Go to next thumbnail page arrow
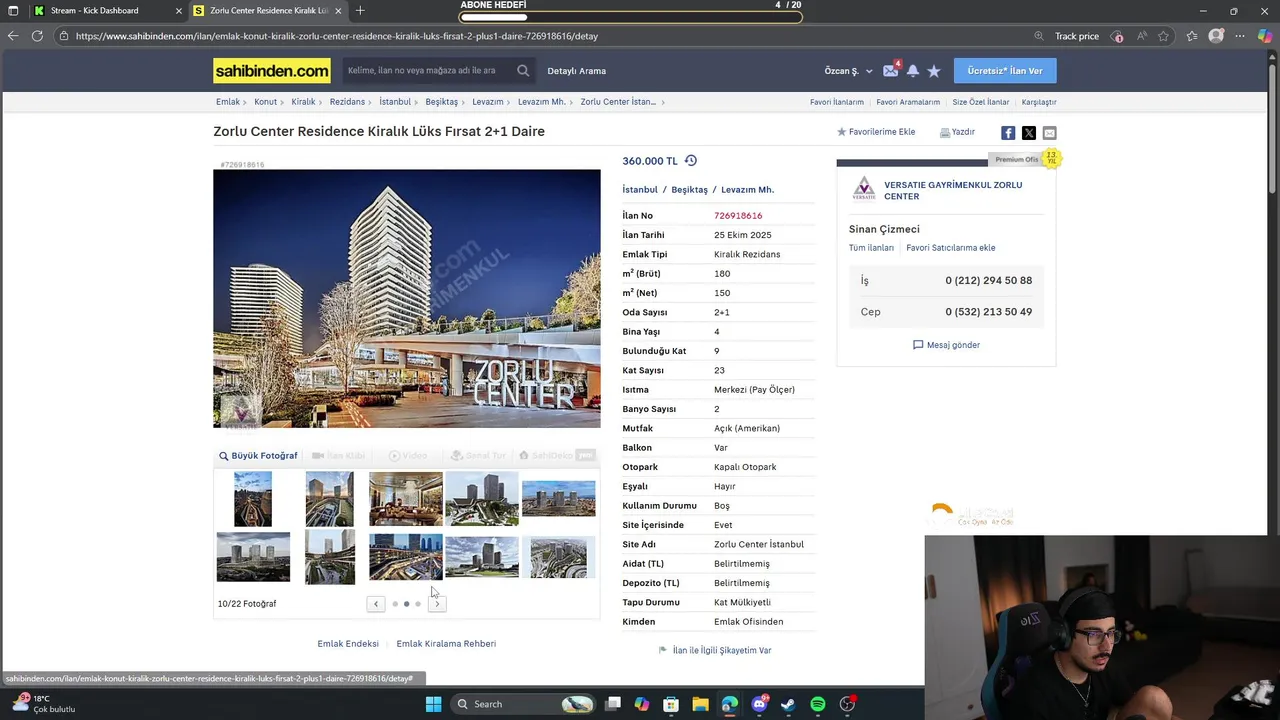1280x720 pixels. pos(437,604)
